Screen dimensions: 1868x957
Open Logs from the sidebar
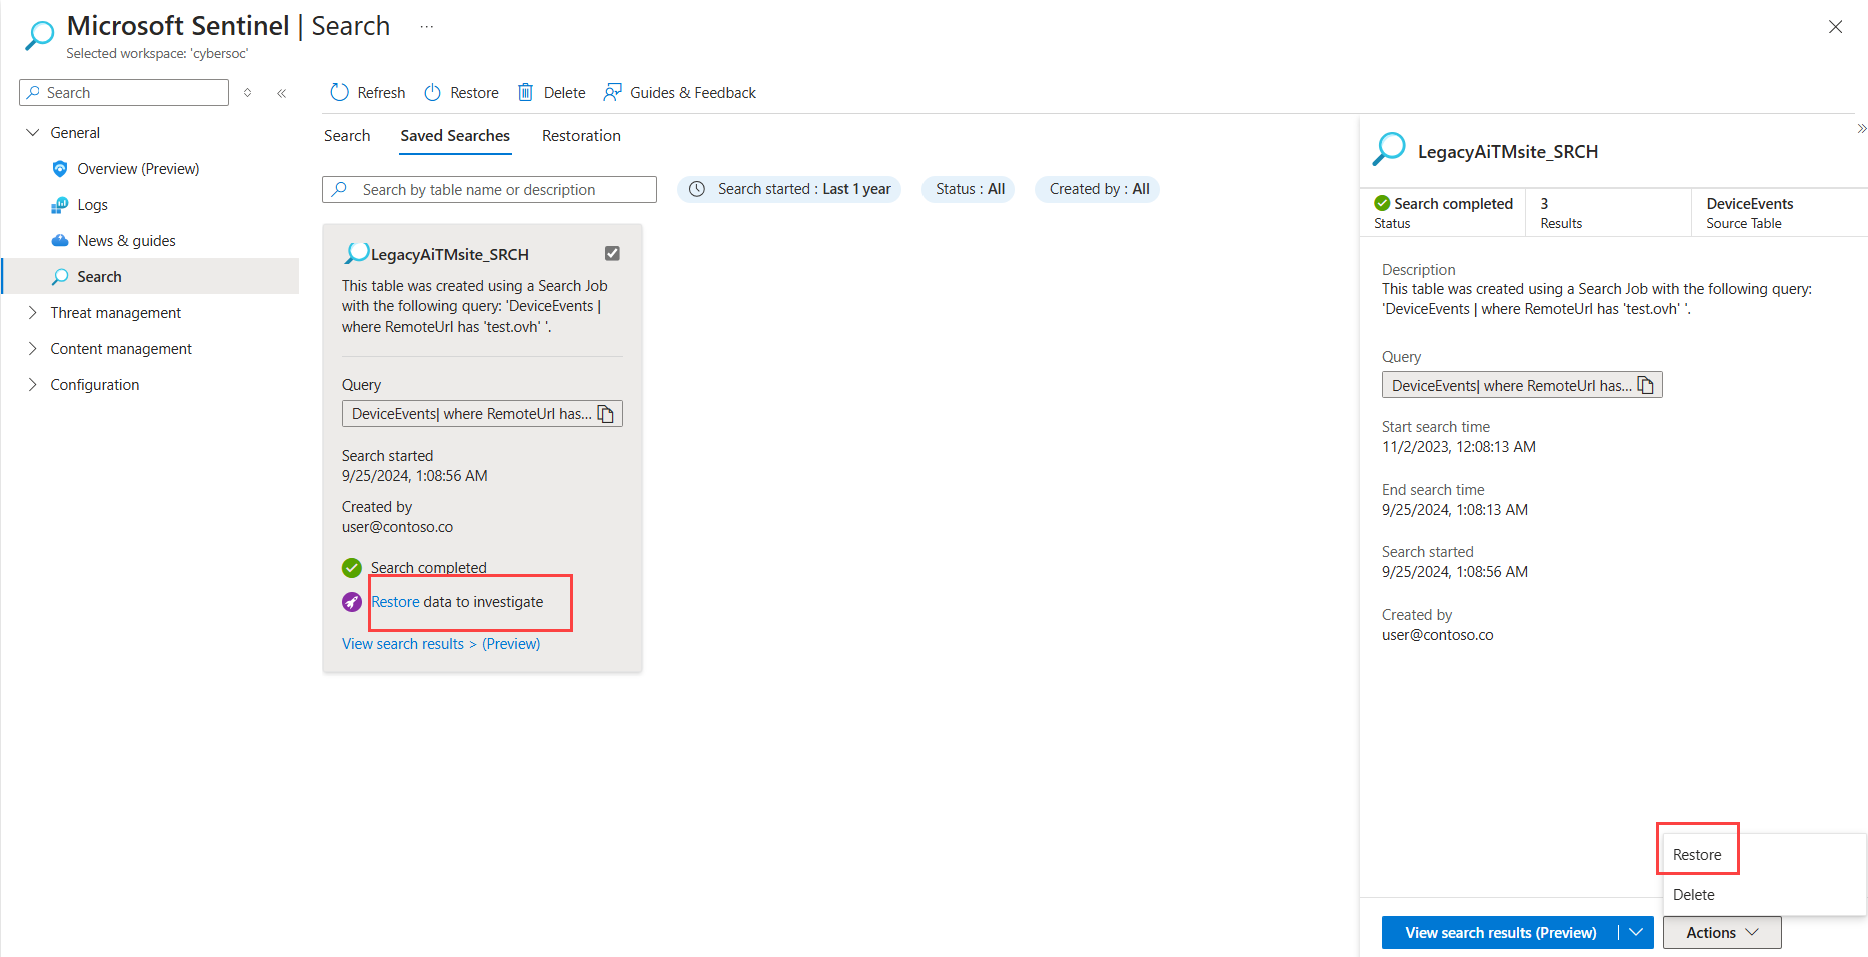click(x=91, y=204)
